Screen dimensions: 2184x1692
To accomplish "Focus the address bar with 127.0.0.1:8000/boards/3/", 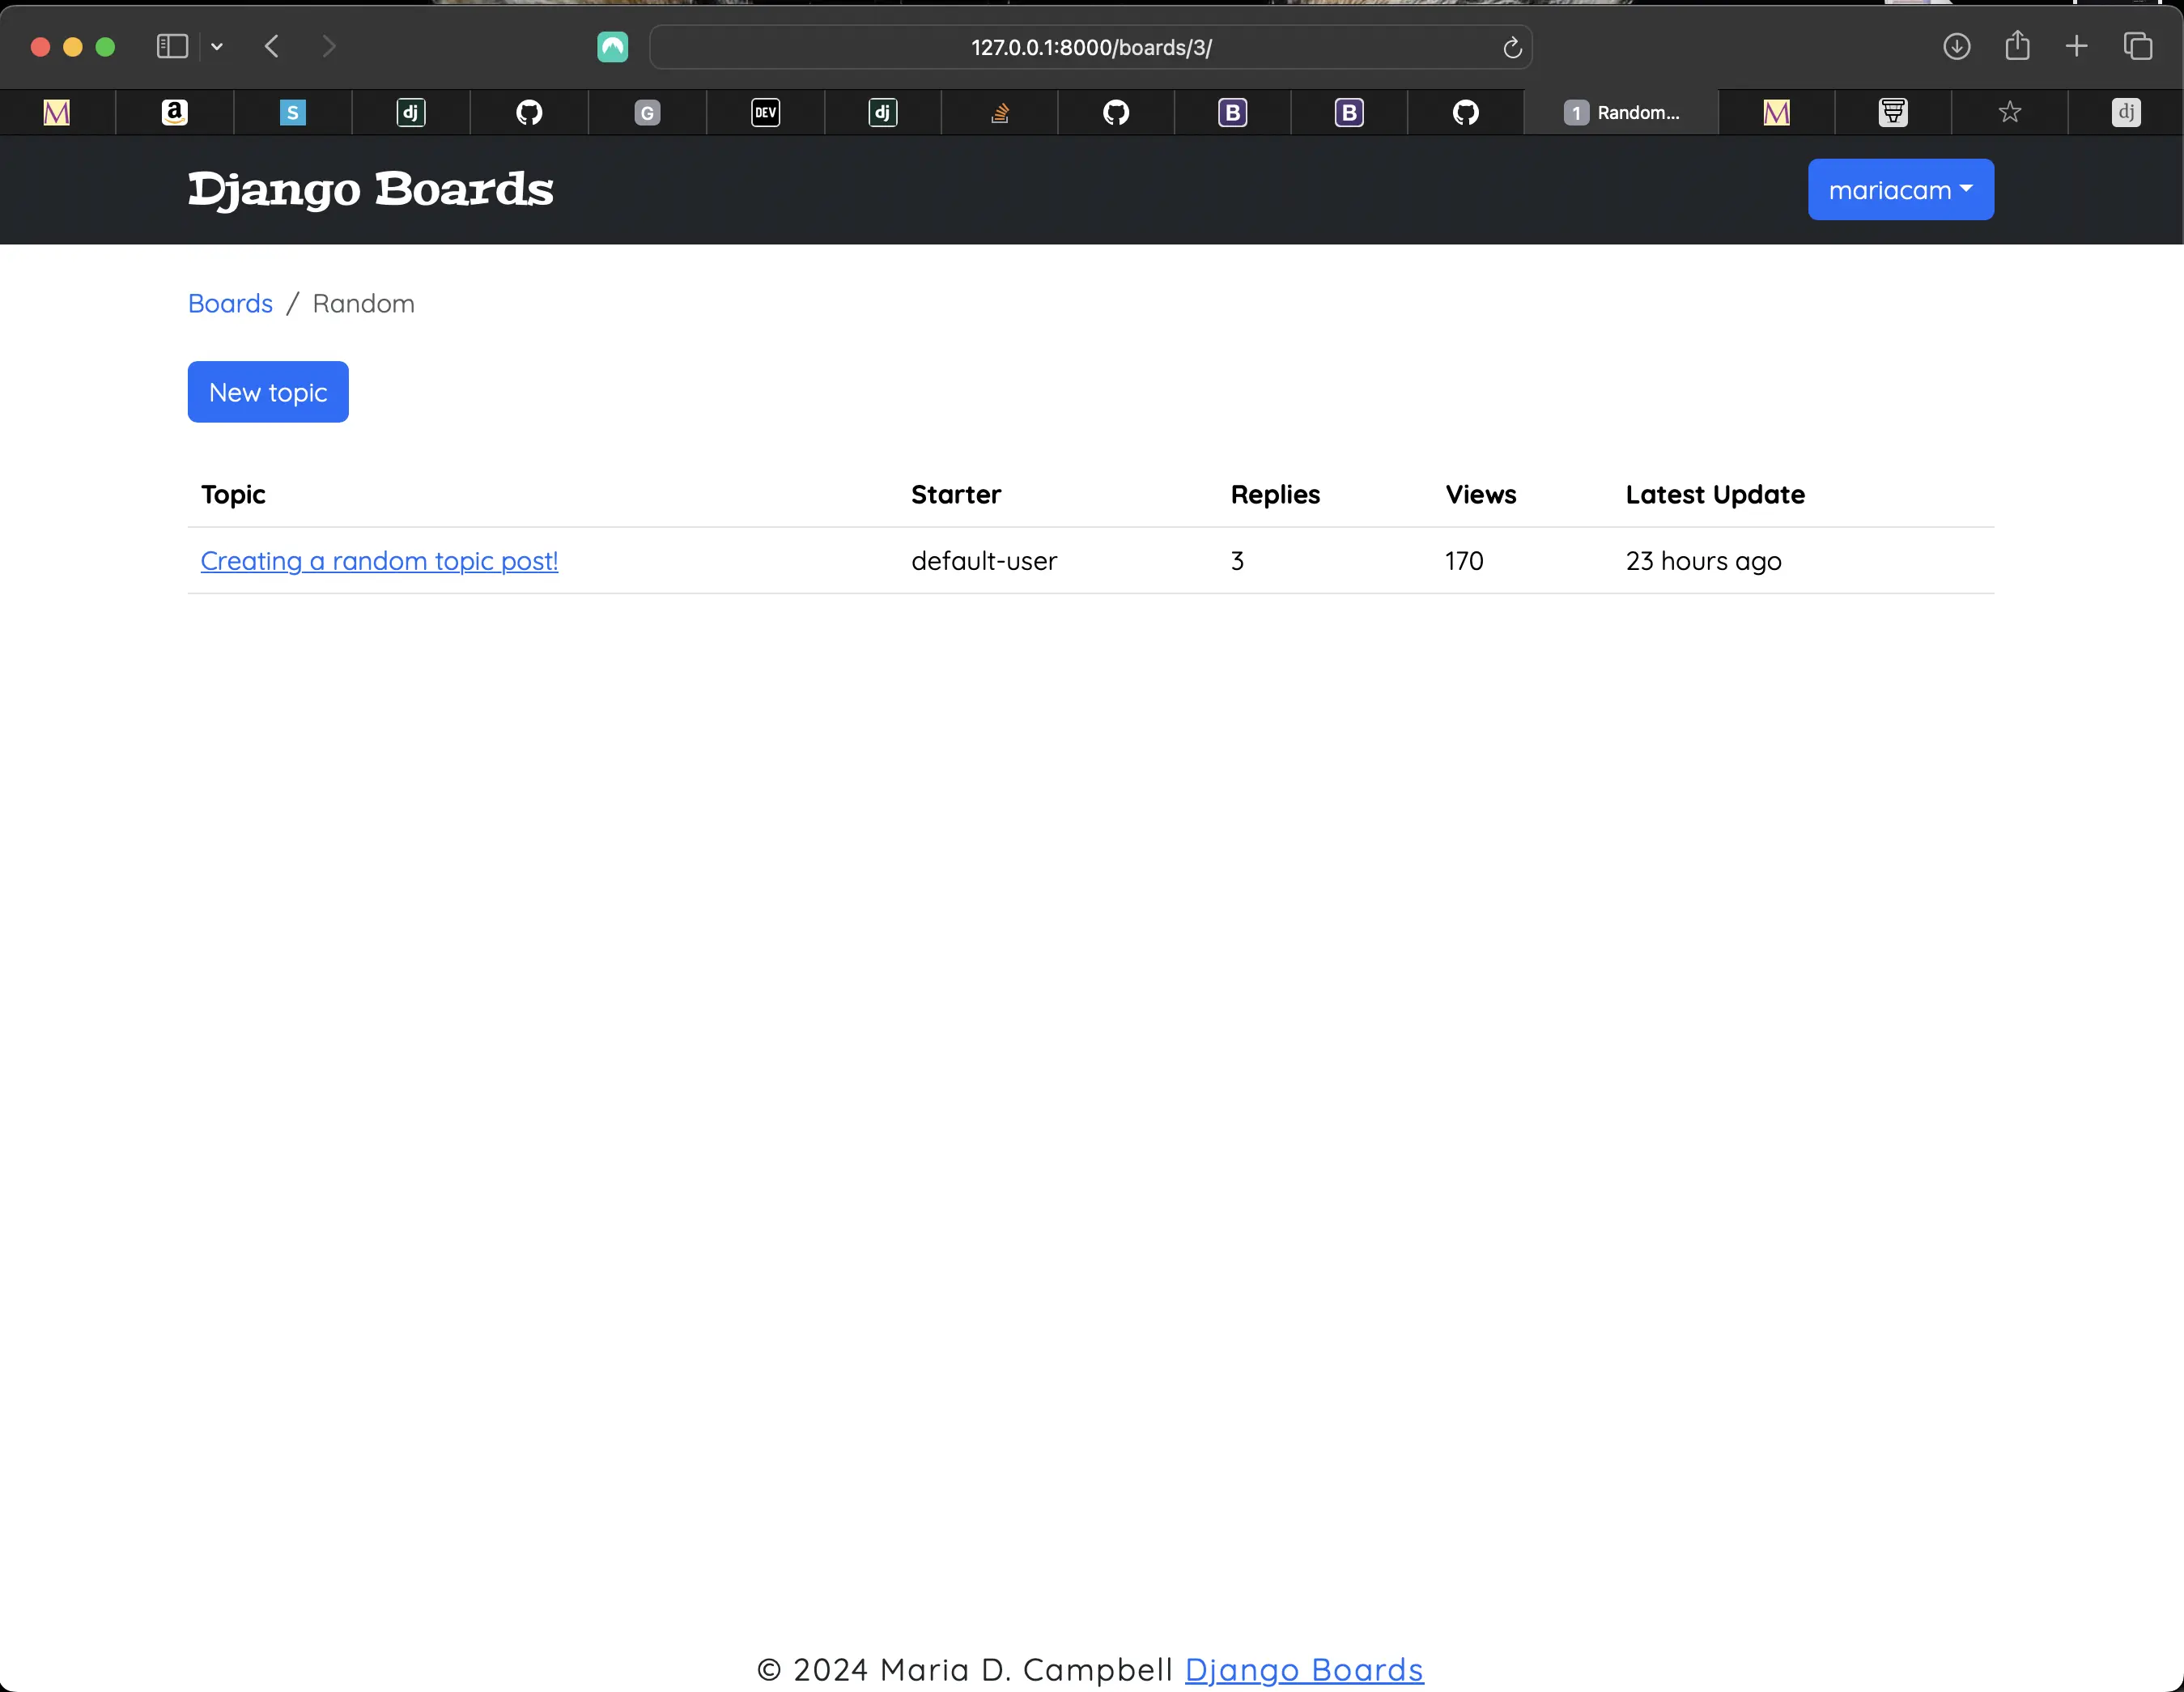I will pyautogui.click(x=1091, y=47).
